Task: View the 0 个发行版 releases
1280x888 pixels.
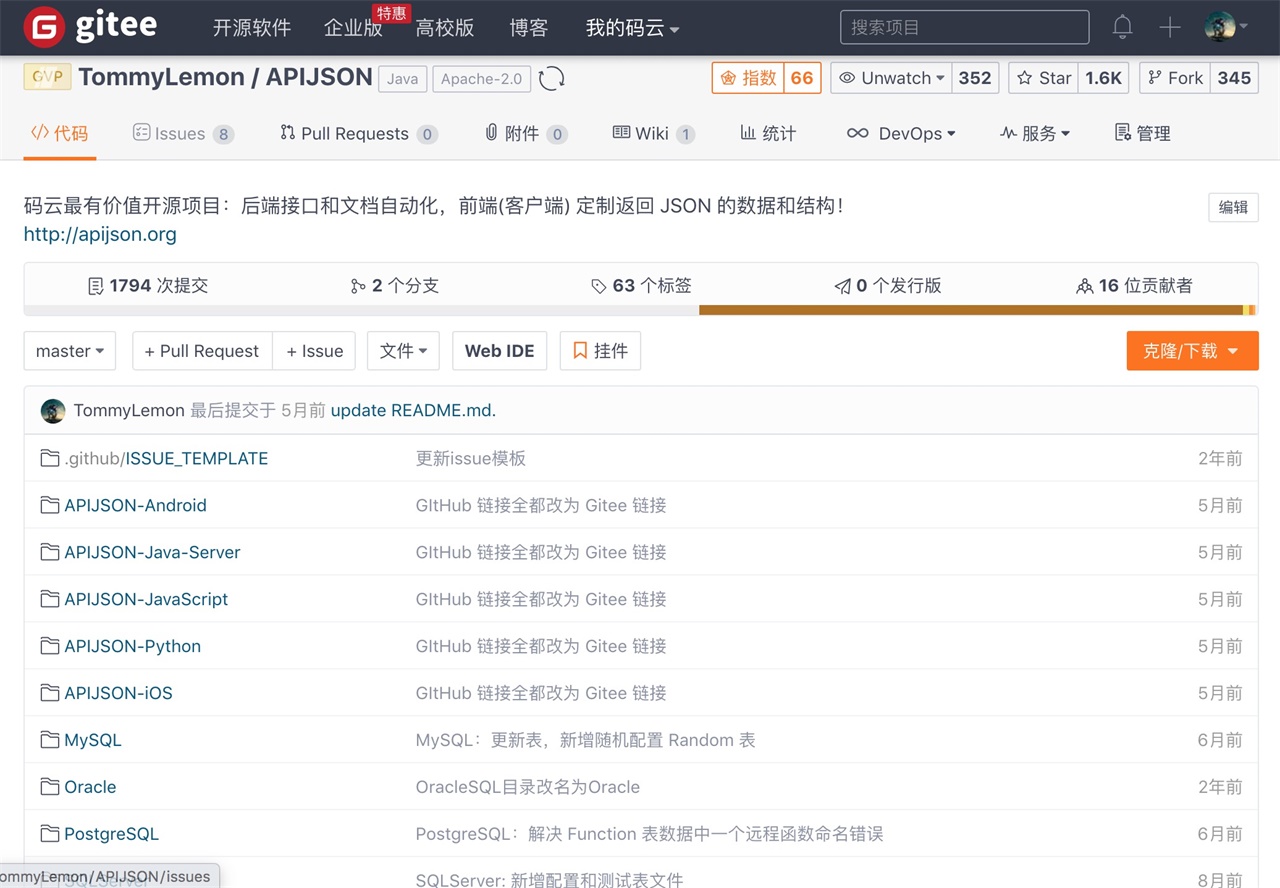Action: click(888, 285)
